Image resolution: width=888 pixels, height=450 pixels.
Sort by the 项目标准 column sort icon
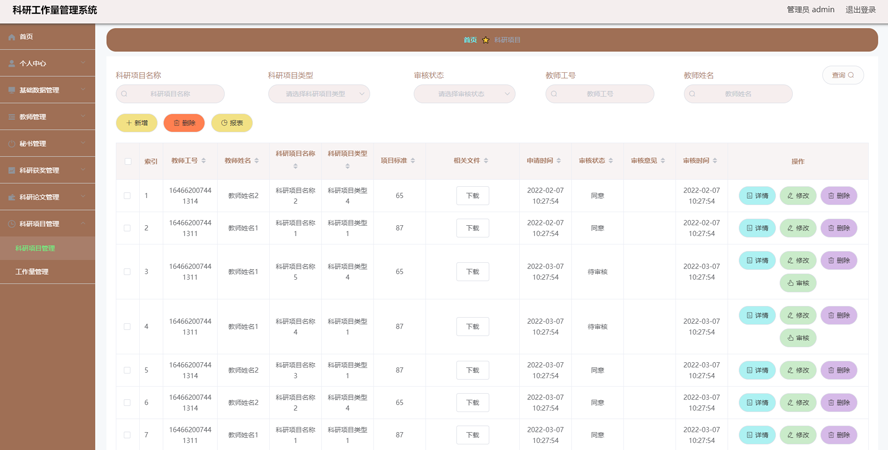(413, 161)
